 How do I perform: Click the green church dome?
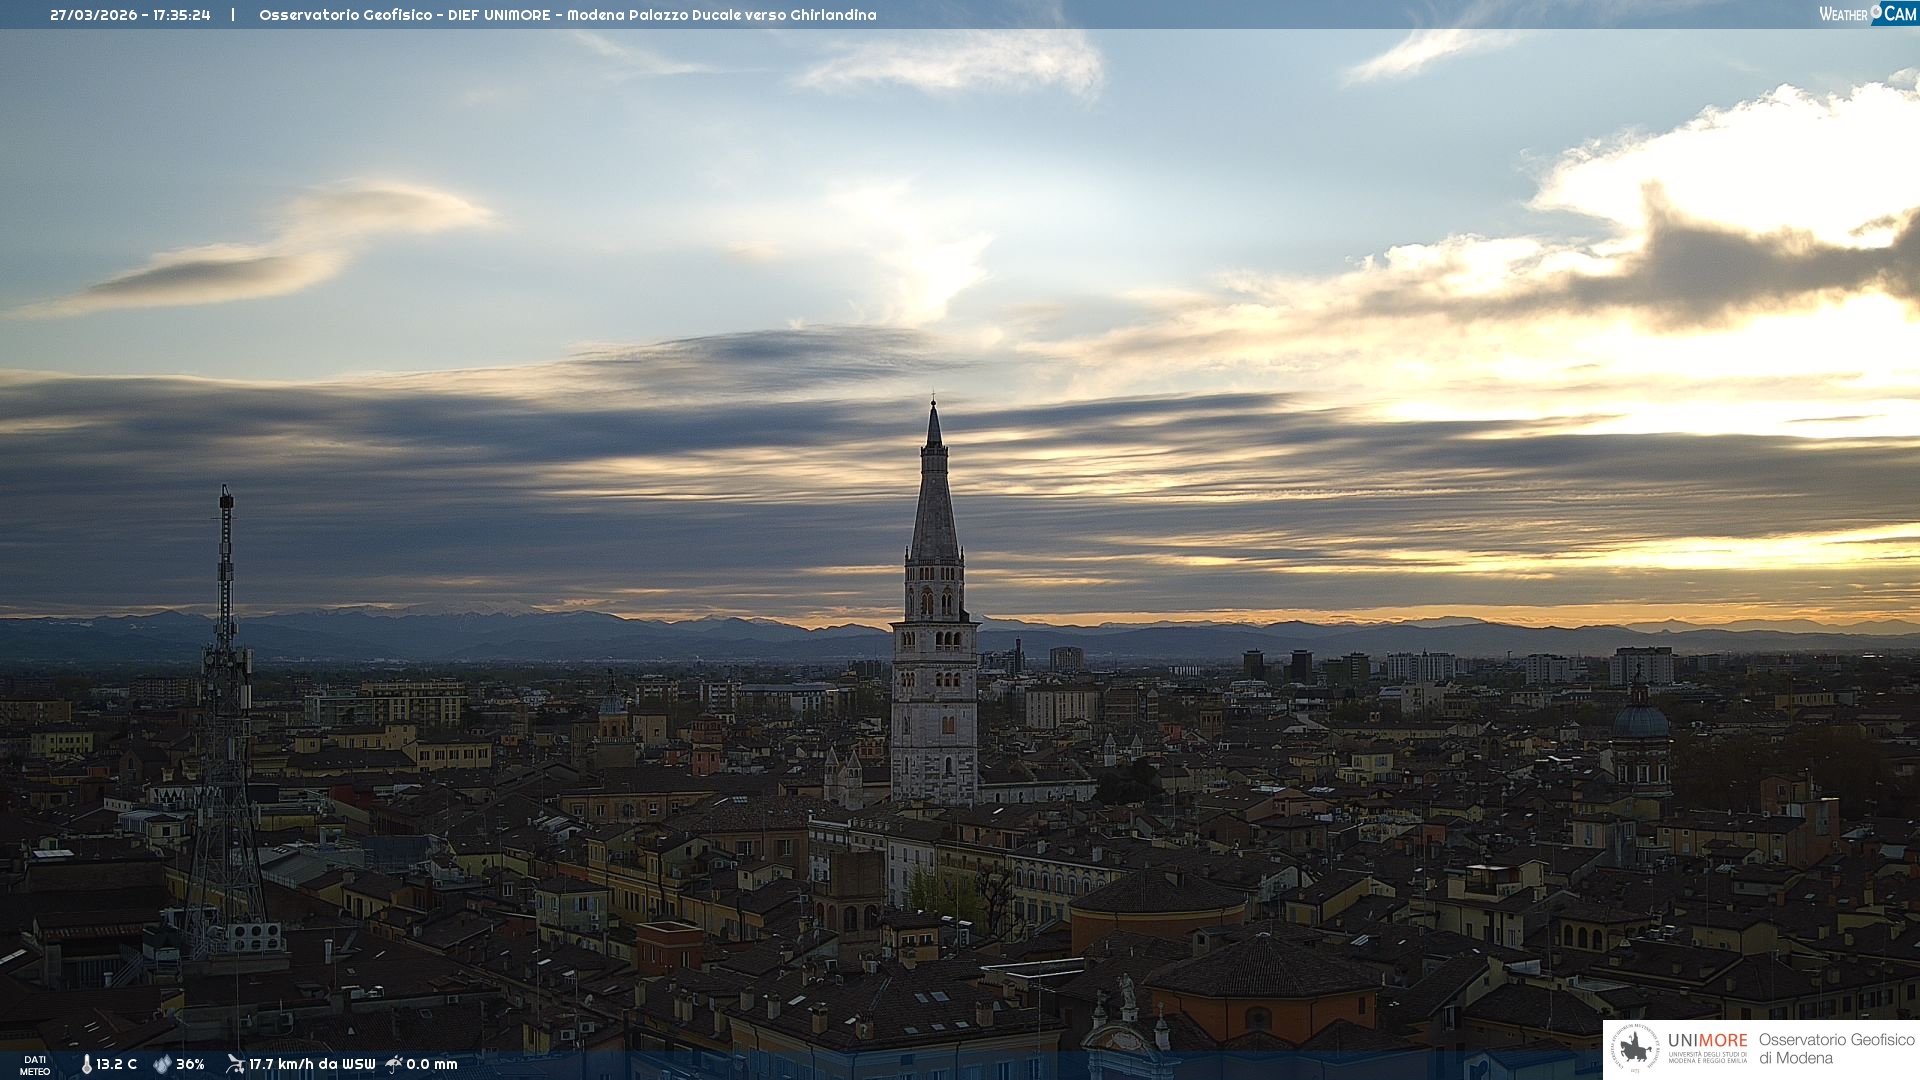tap(1640, 720)
